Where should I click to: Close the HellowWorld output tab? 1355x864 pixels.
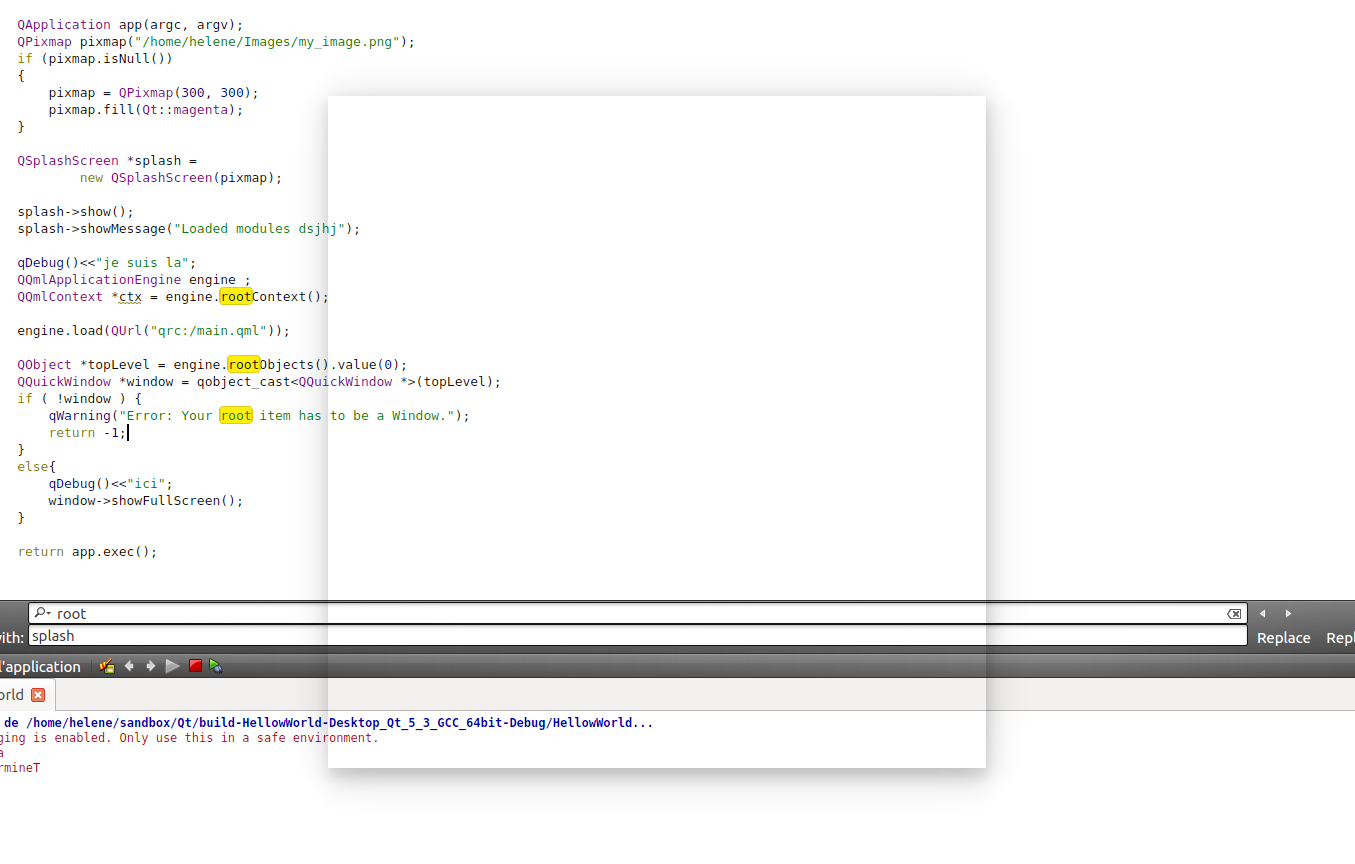(38, 695)
